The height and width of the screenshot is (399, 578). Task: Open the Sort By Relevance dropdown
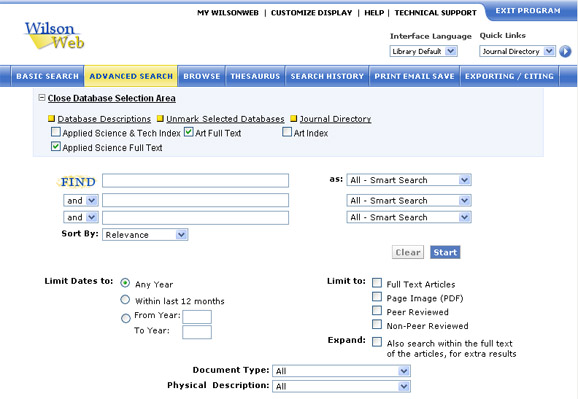coord(145,235)
